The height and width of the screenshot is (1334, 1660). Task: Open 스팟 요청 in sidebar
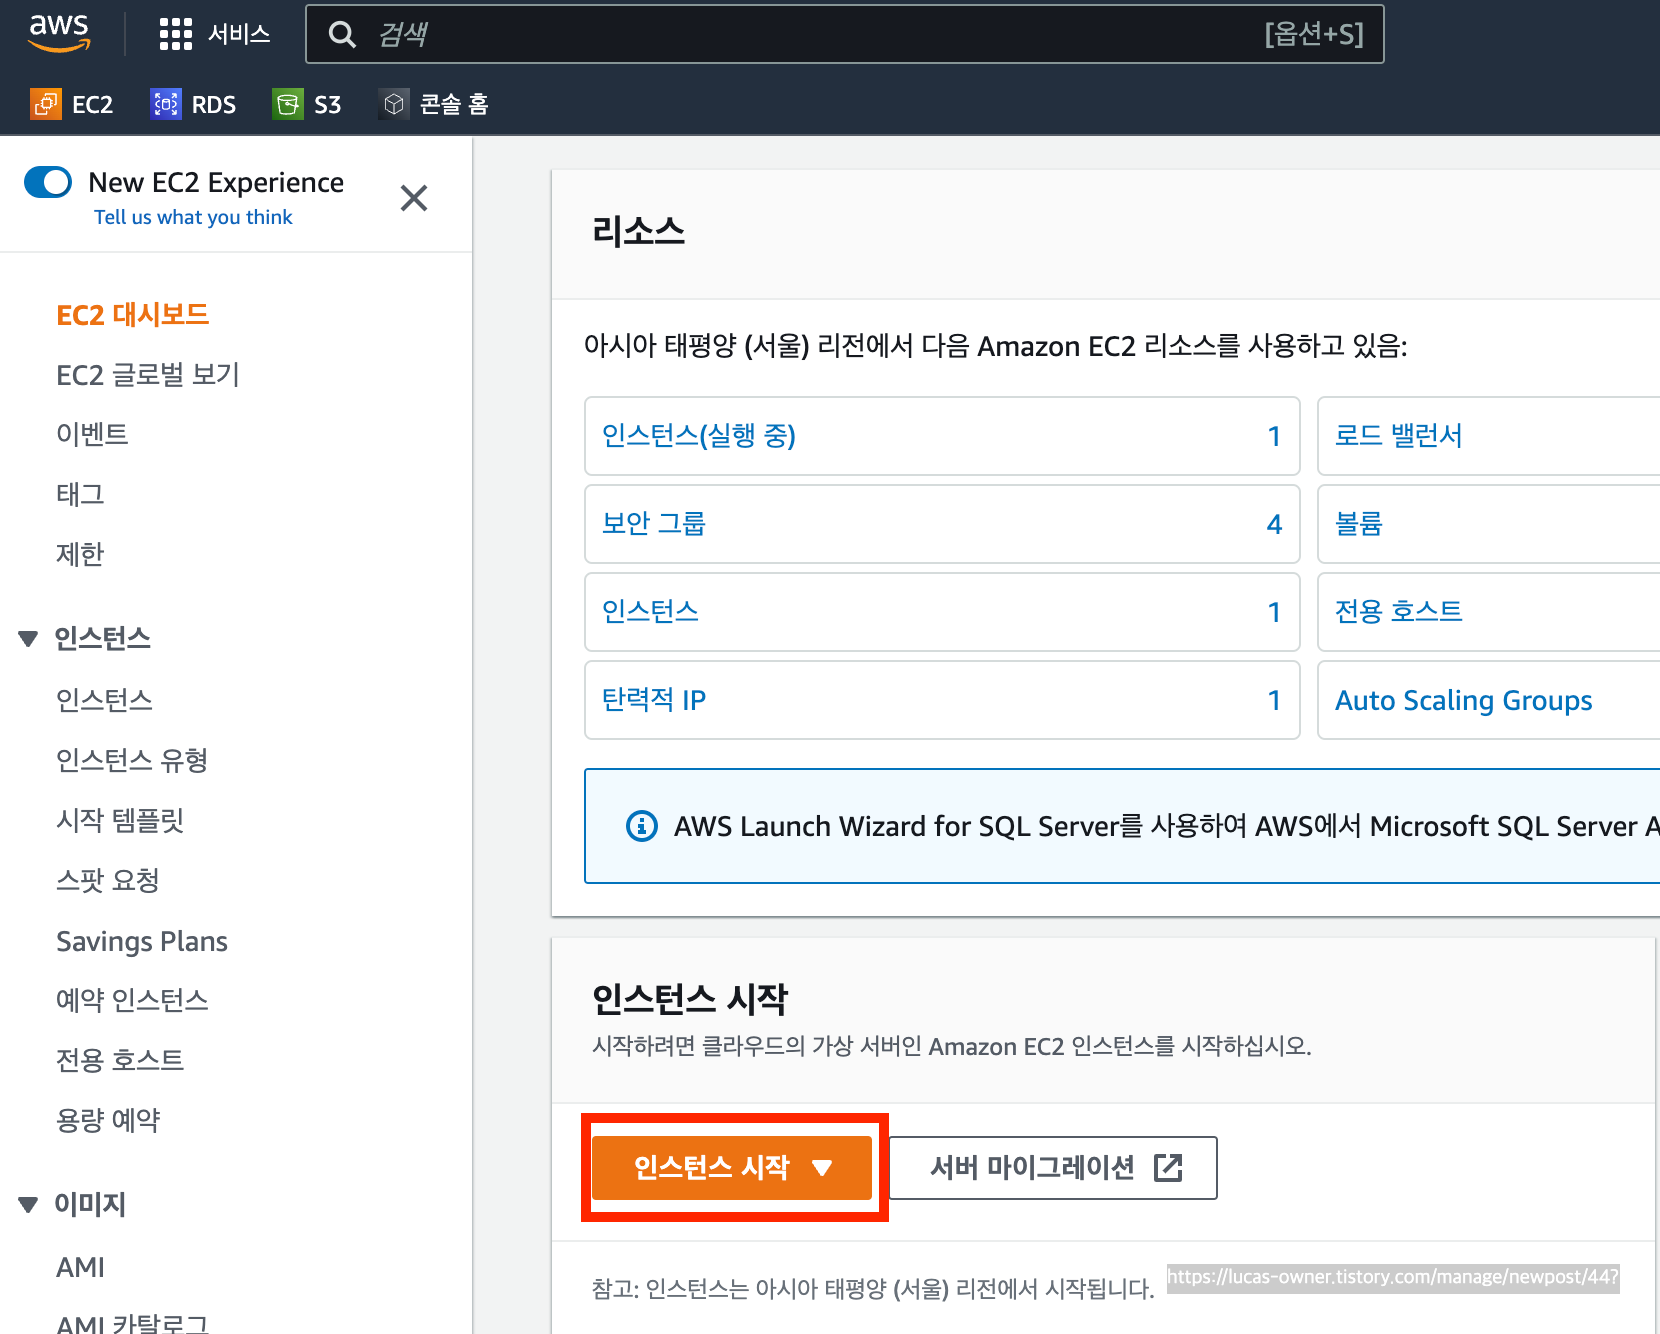(108, 880)
